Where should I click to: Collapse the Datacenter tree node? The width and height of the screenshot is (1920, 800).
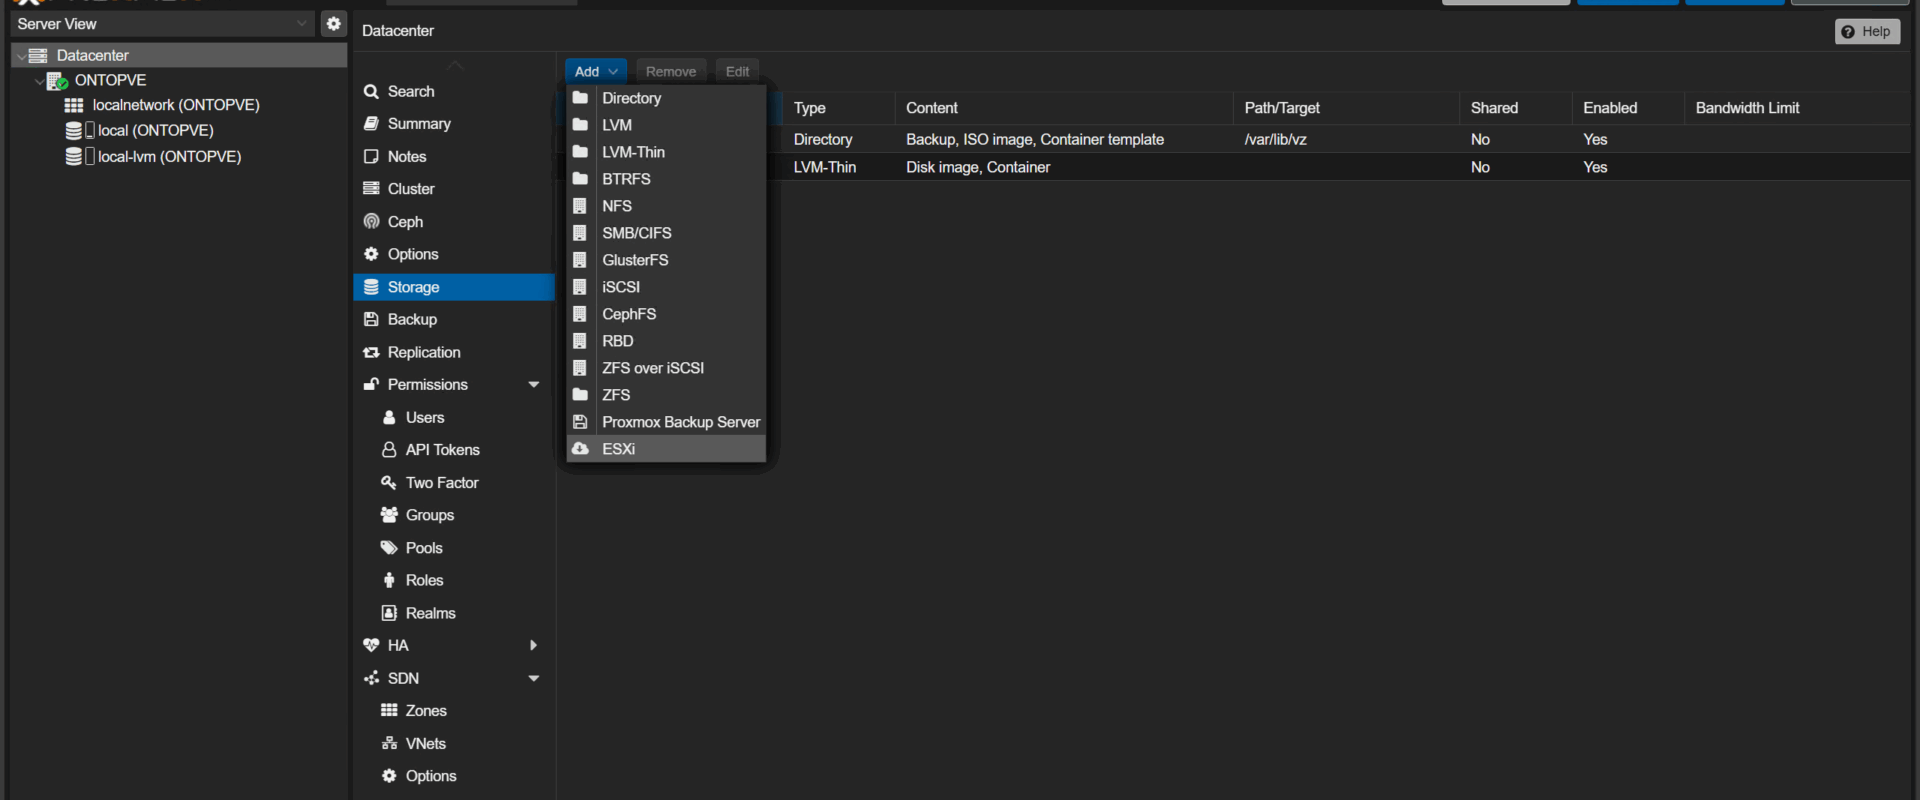pyautogui.click(x=21, y=56)
